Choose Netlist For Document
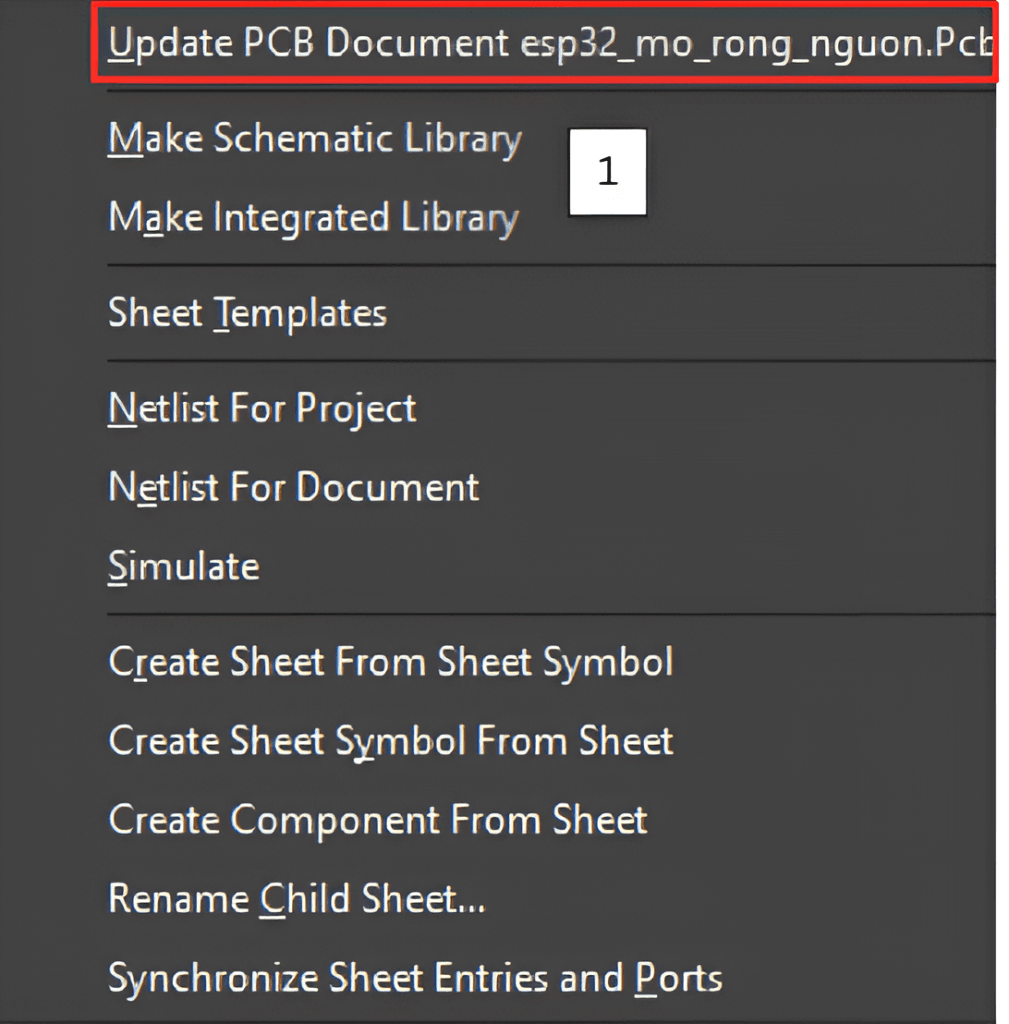This screenshot has height=1024, width=1009. pyautogui.click(x=293, y=488)
